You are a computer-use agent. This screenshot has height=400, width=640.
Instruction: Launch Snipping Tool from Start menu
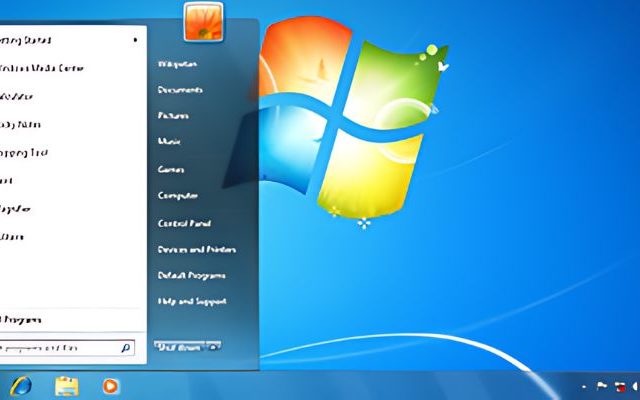[x=24, y=153]
